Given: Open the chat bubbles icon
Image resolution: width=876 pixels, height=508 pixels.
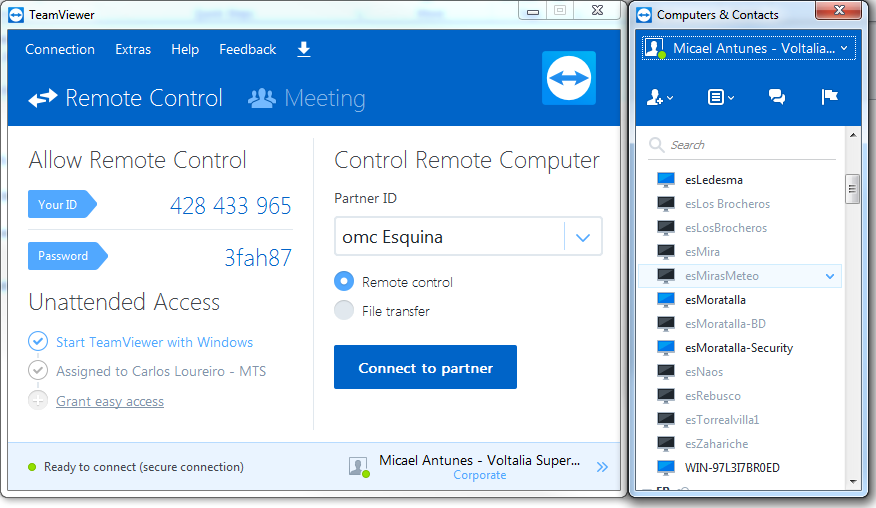Looking at the screenshot, I should [x=777, y=97].
